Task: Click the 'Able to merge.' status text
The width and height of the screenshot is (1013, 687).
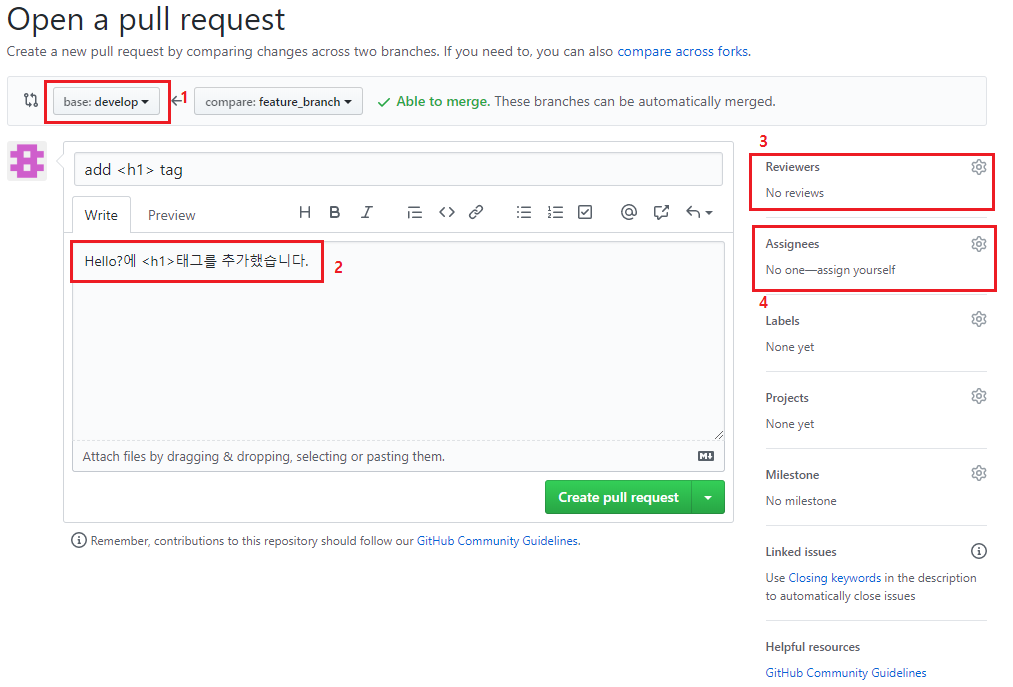Action: [443, 101]
